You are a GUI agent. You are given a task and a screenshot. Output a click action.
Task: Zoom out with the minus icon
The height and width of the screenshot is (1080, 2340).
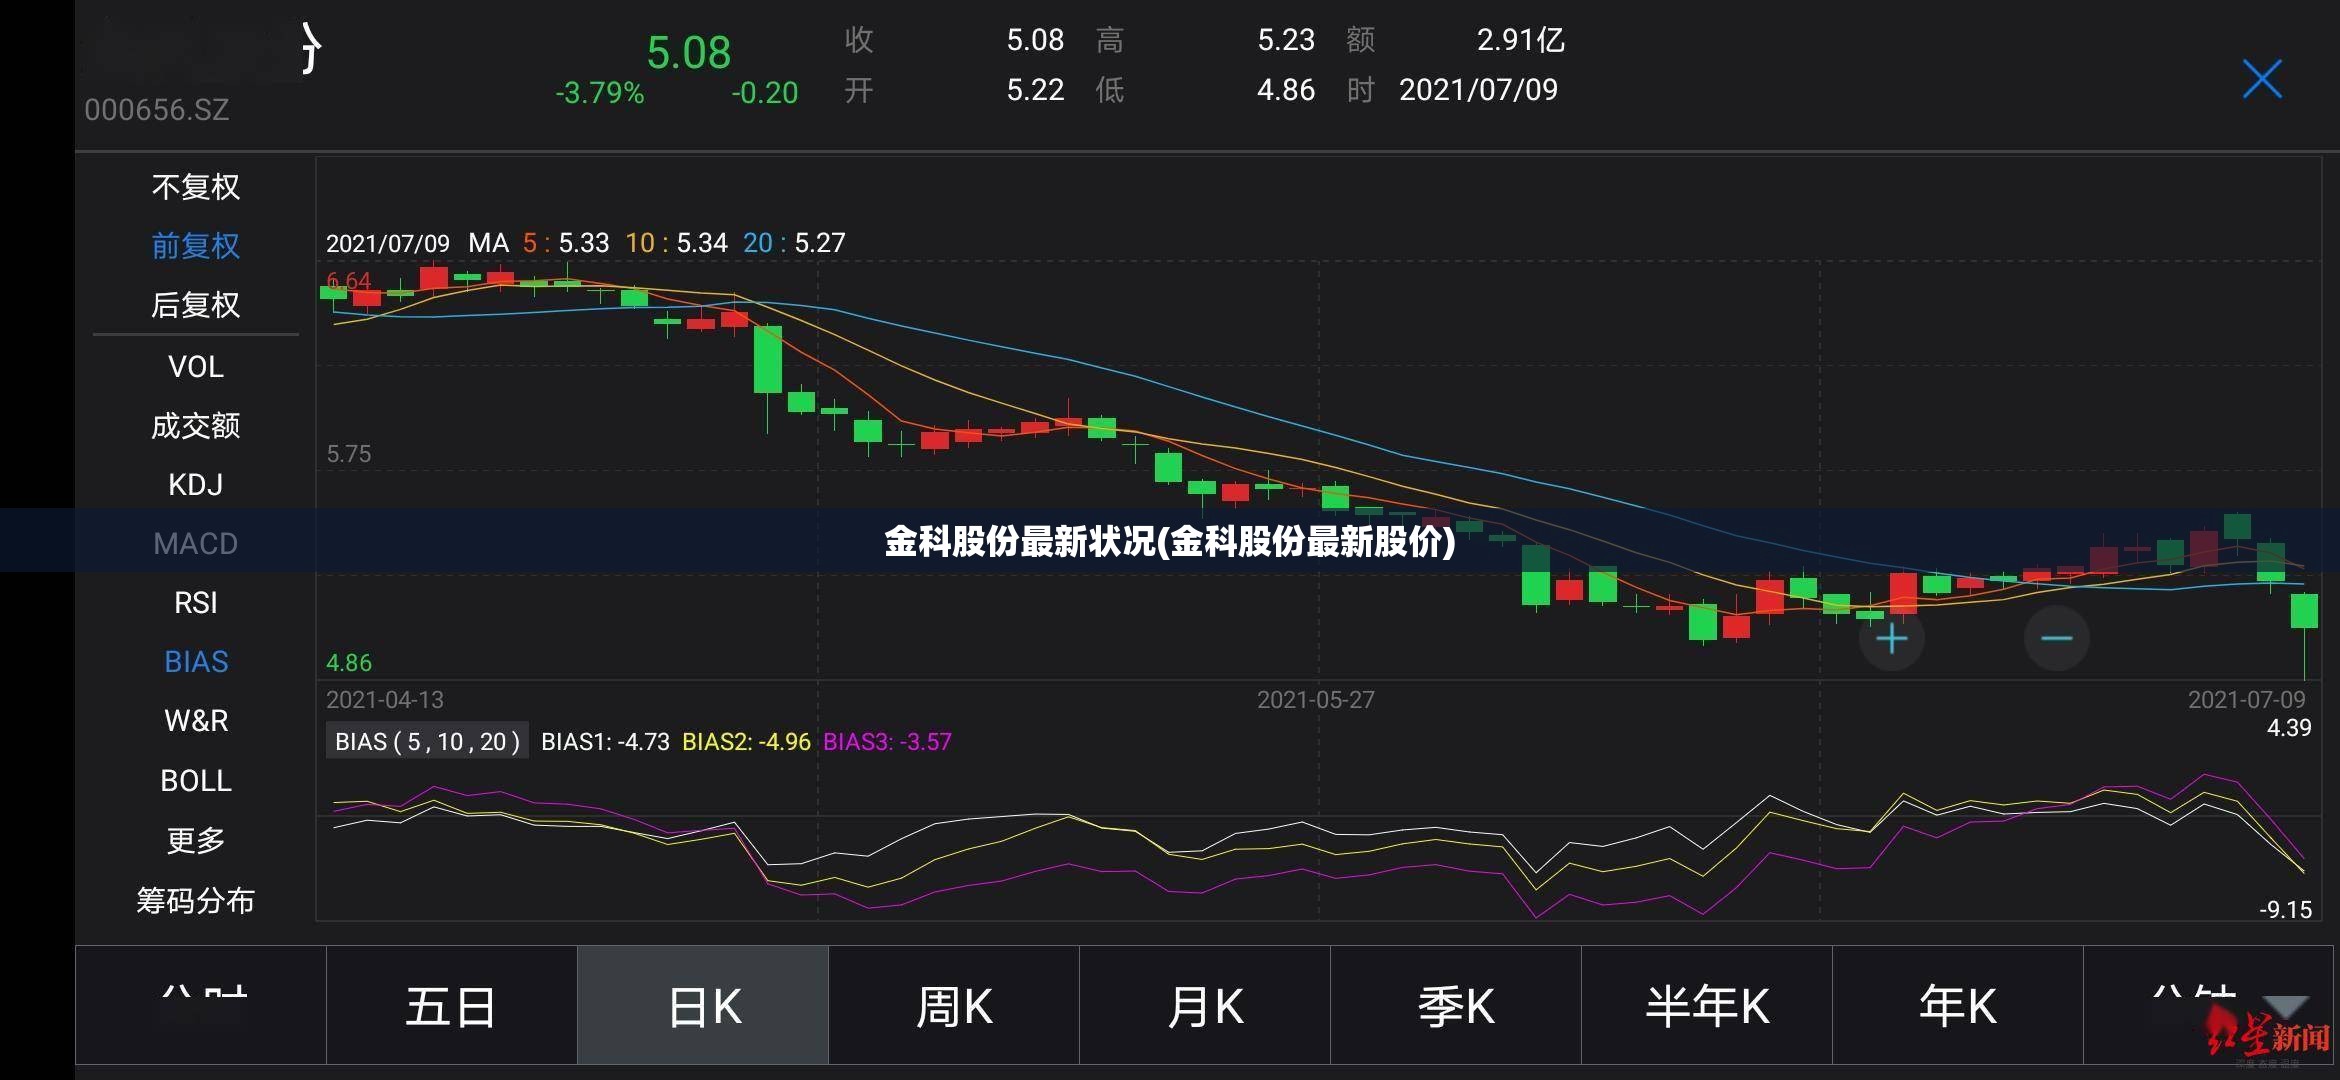point(2056,638)
